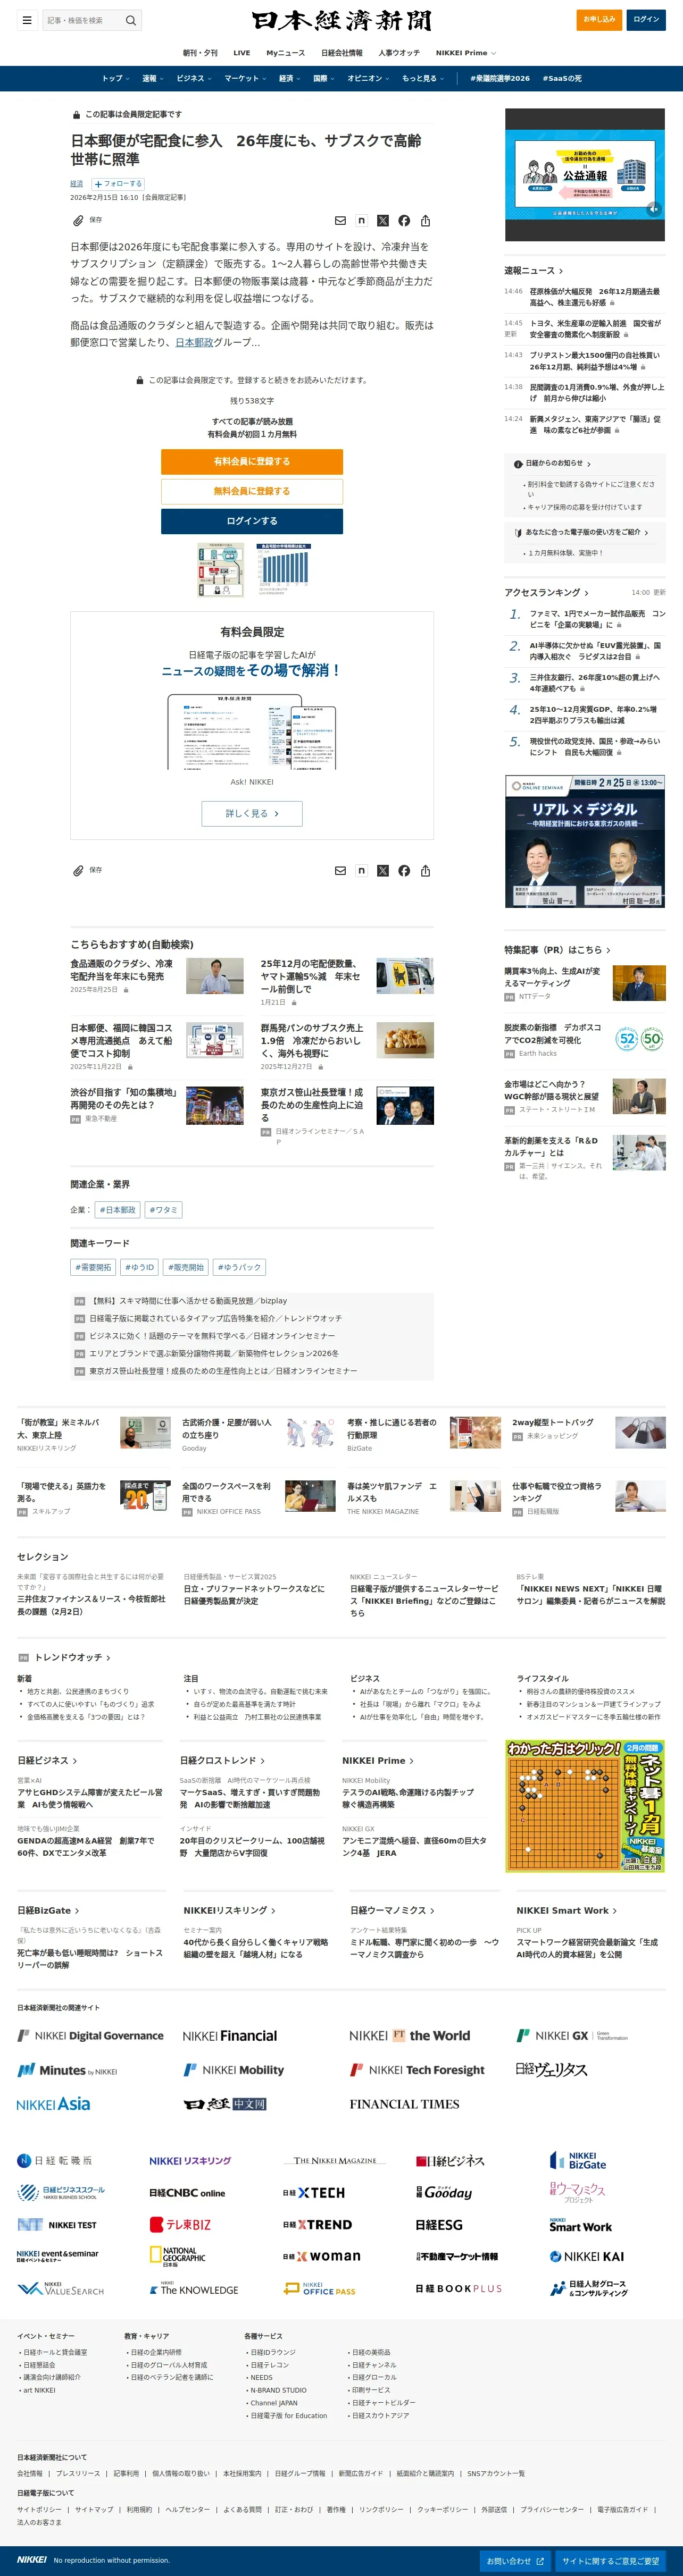Click the ログイン button in the header
The height and width of the screenshot is (2576, 683).
point(646,19)
